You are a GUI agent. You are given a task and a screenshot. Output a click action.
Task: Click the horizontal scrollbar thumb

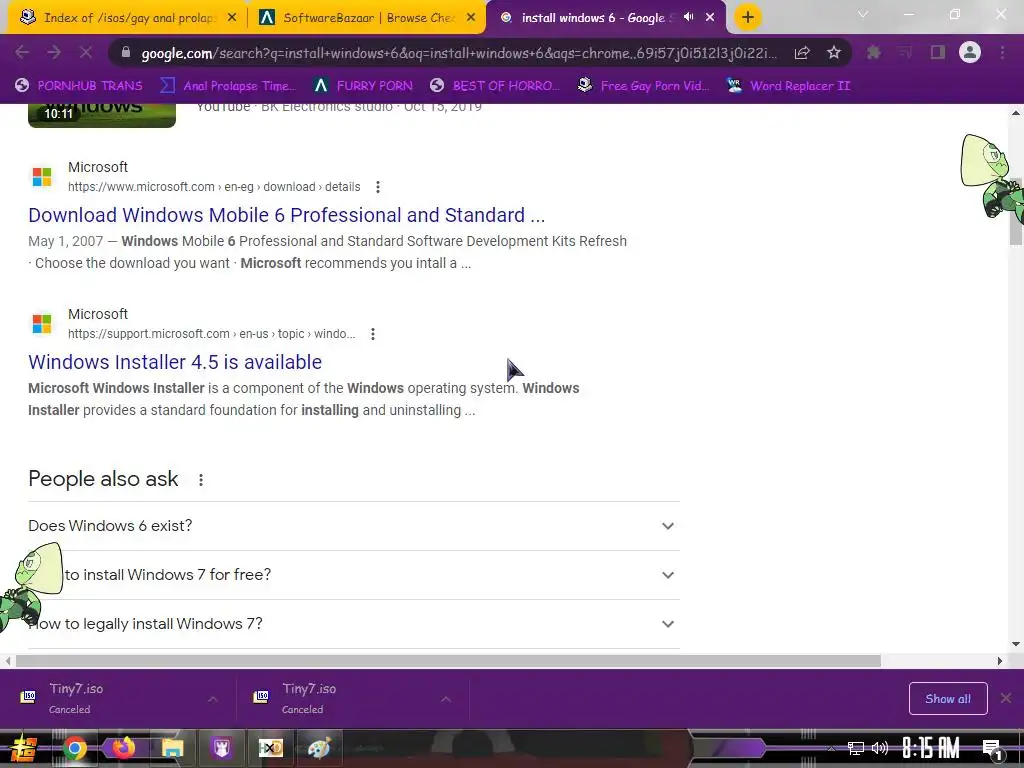click(x=448, y=661)
